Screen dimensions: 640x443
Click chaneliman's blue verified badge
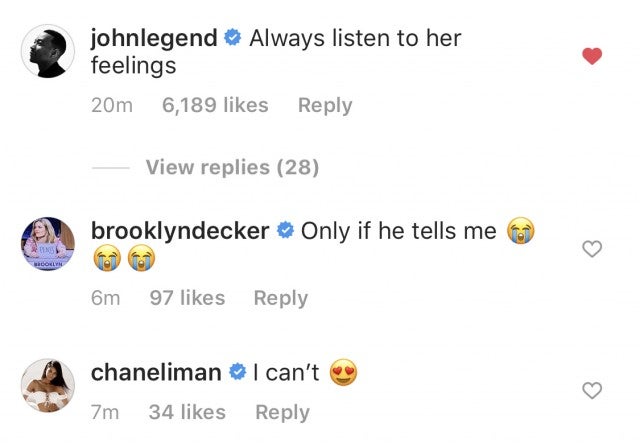(x=238, y=374)
